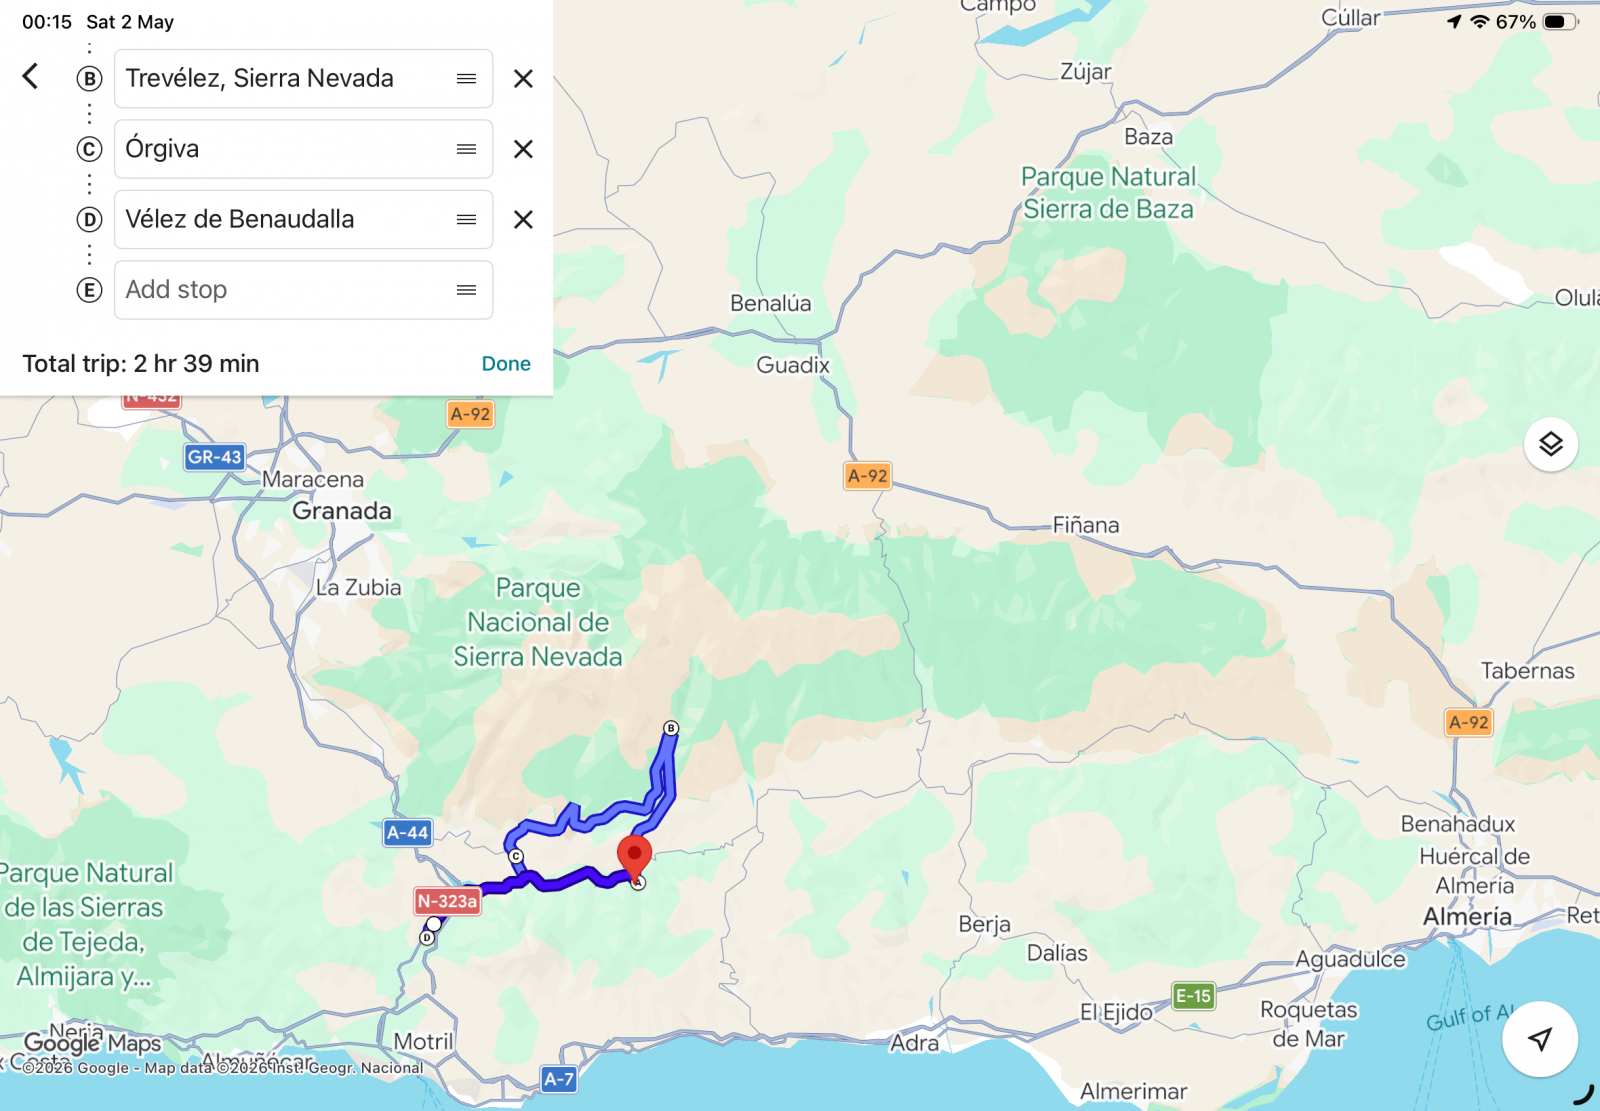
Task: Tap the Motril town label
Action: pyautogui.click(x=423, y=1042)
